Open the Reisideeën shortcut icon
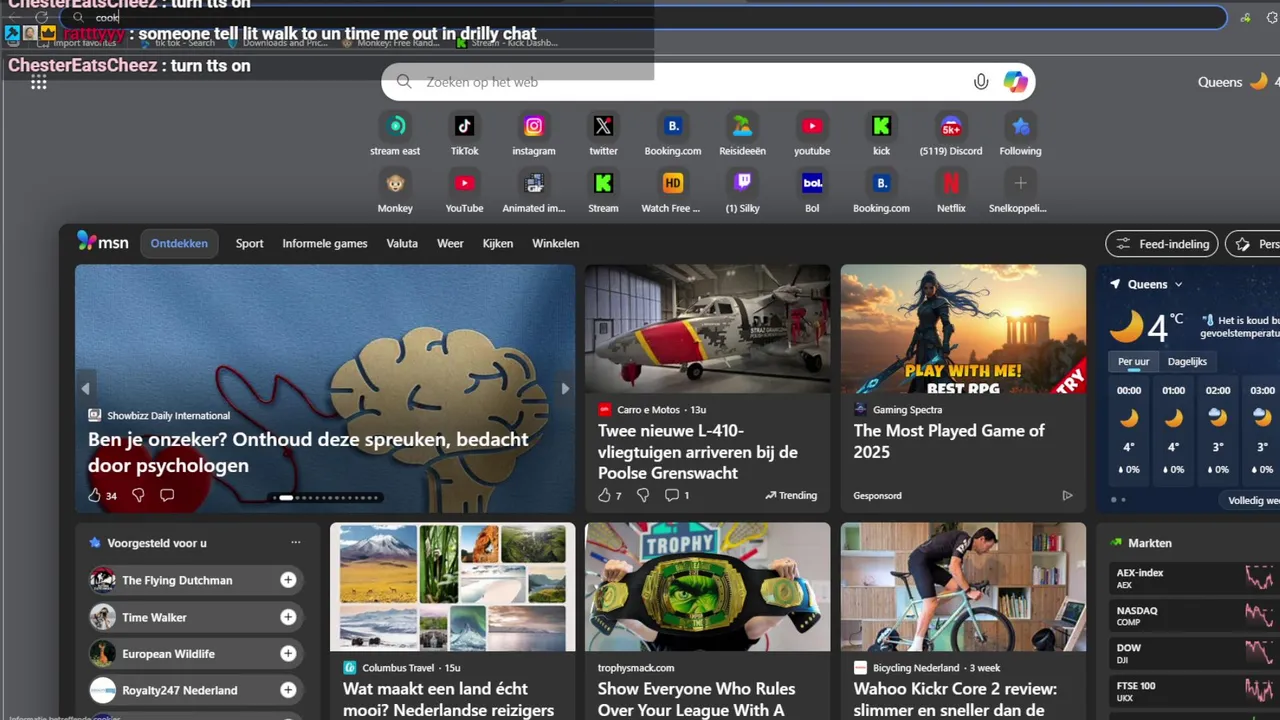 coord(742,126)
